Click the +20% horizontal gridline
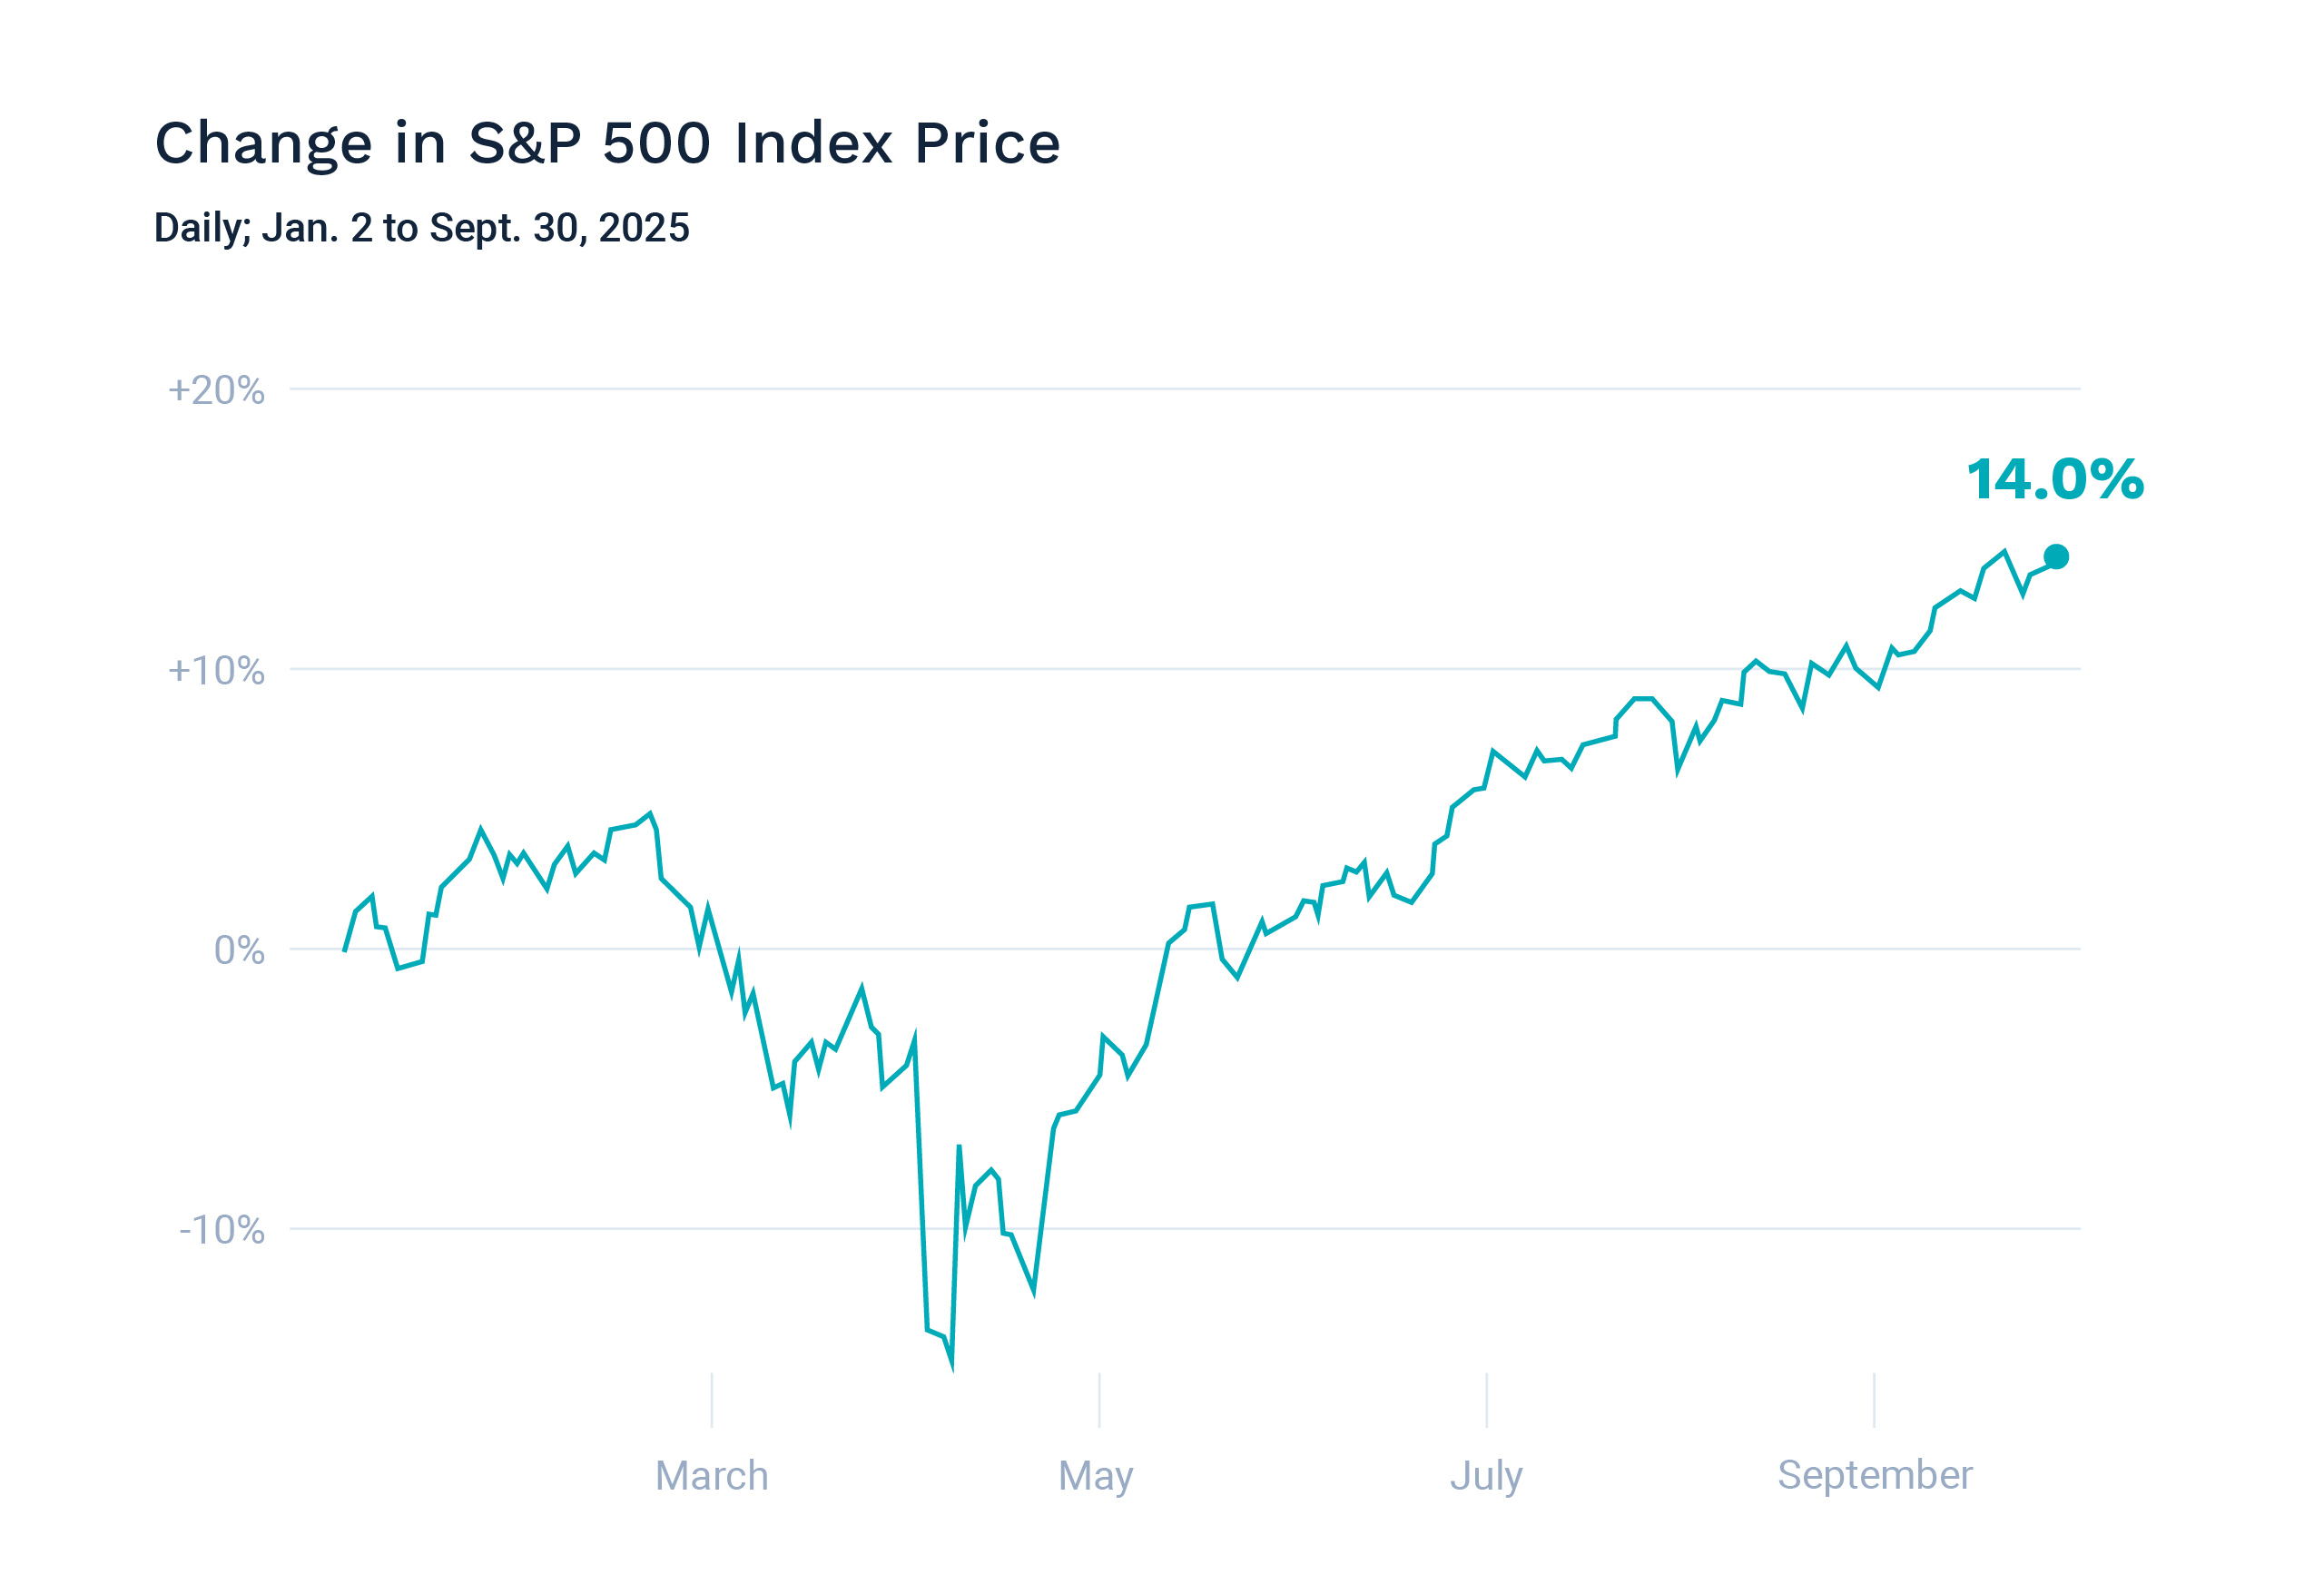Screen dimensions: 2324x1594 [x=1200, y=388]
